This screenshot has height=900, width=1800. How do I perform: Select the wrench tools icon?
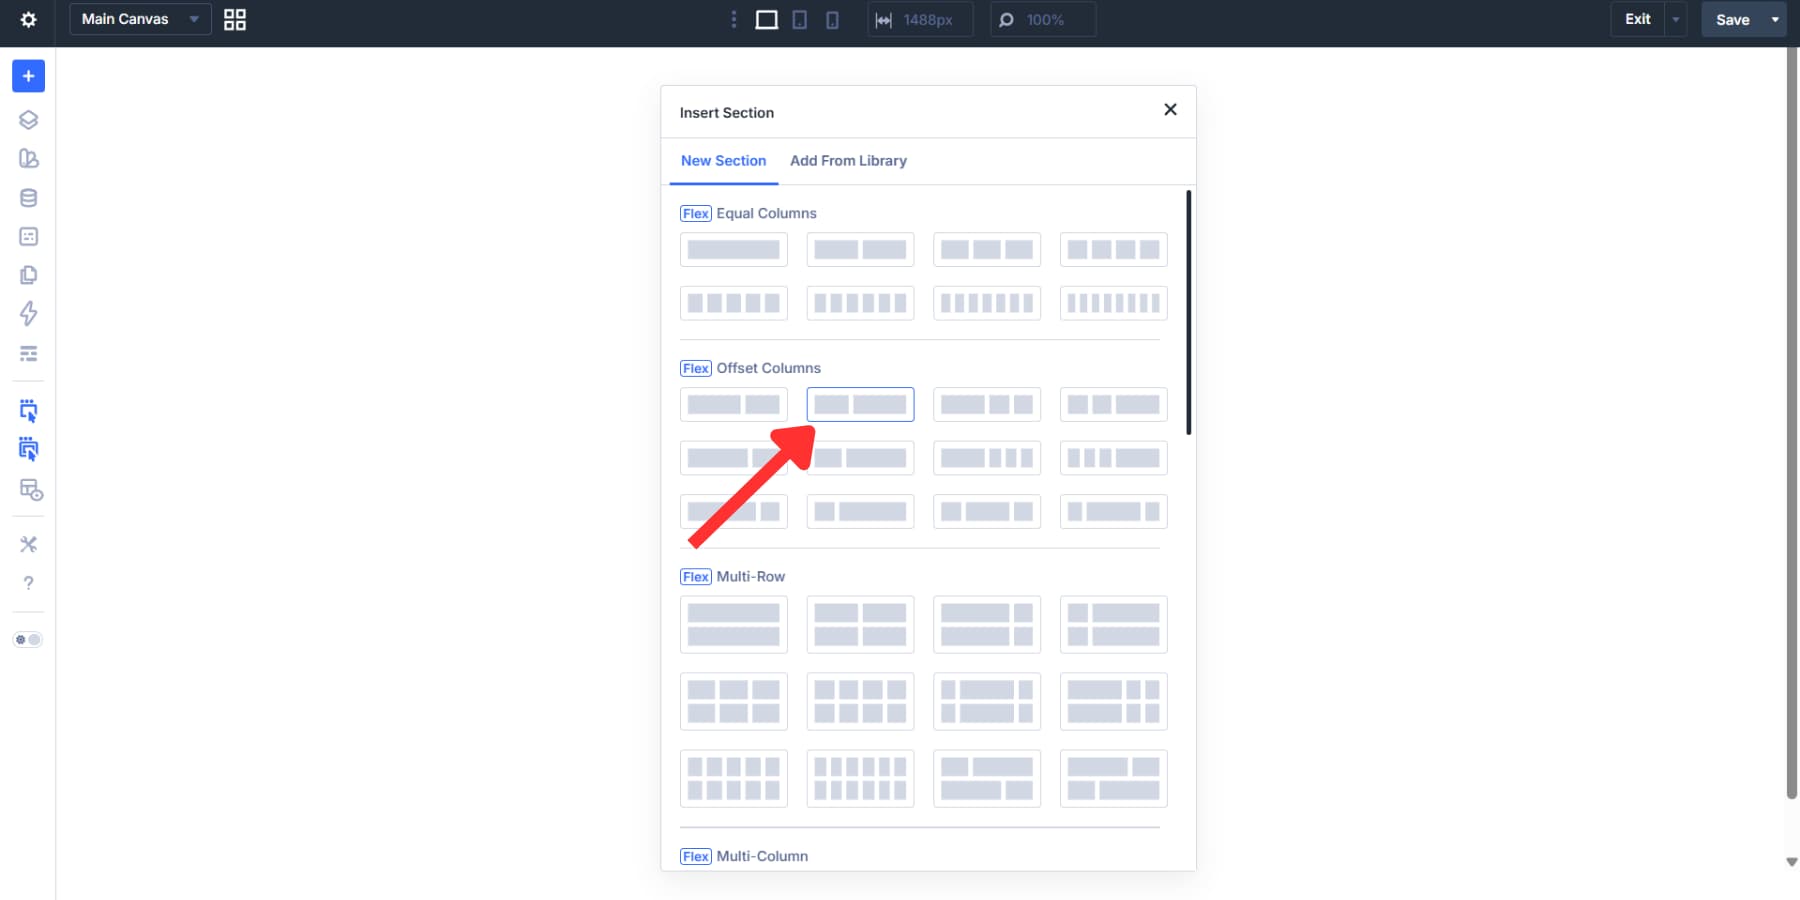[x=28, y=544]
